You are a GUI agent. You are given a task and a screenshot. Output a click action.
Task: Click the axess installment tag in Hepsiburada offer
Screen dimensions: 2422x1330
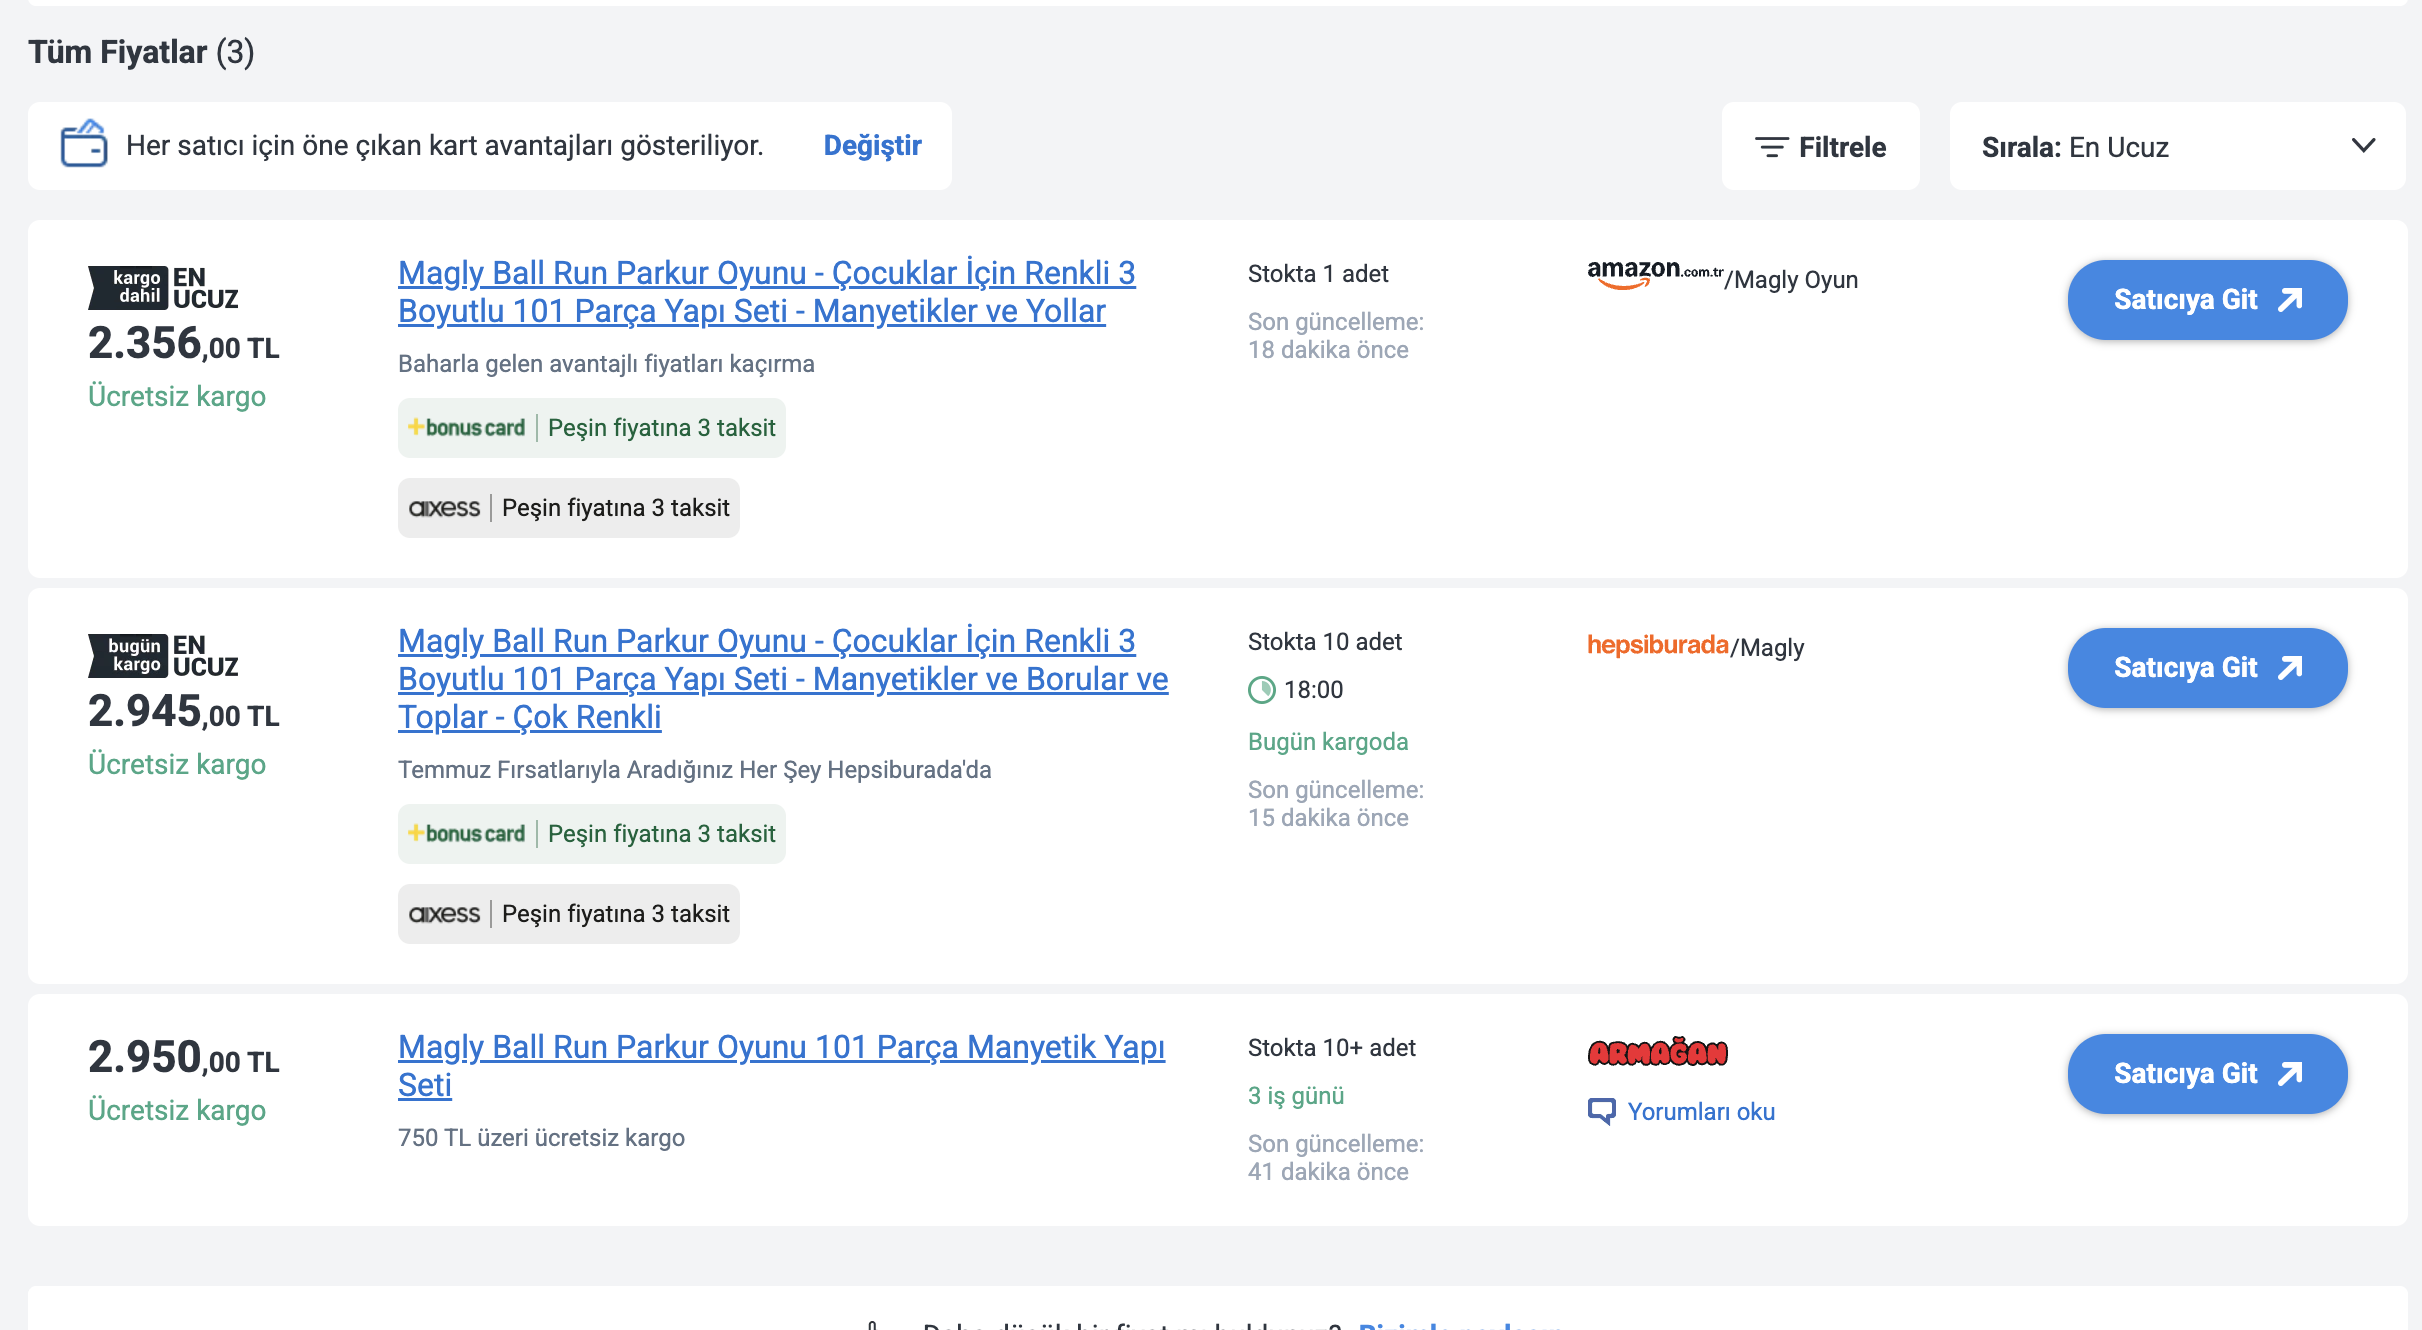click(568, 914)
